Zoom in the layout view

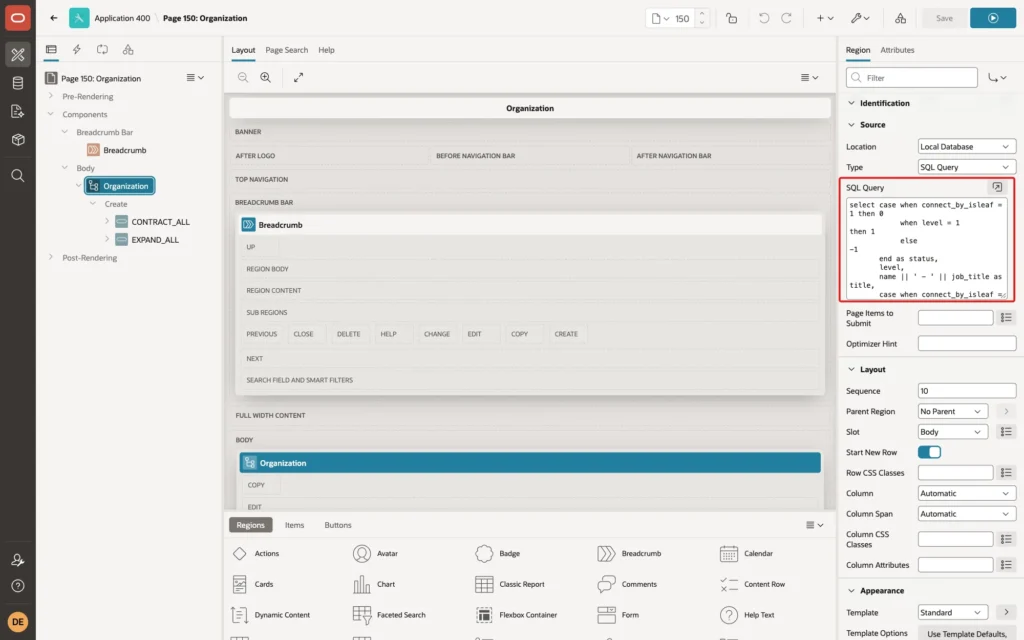tap(266, 77)
